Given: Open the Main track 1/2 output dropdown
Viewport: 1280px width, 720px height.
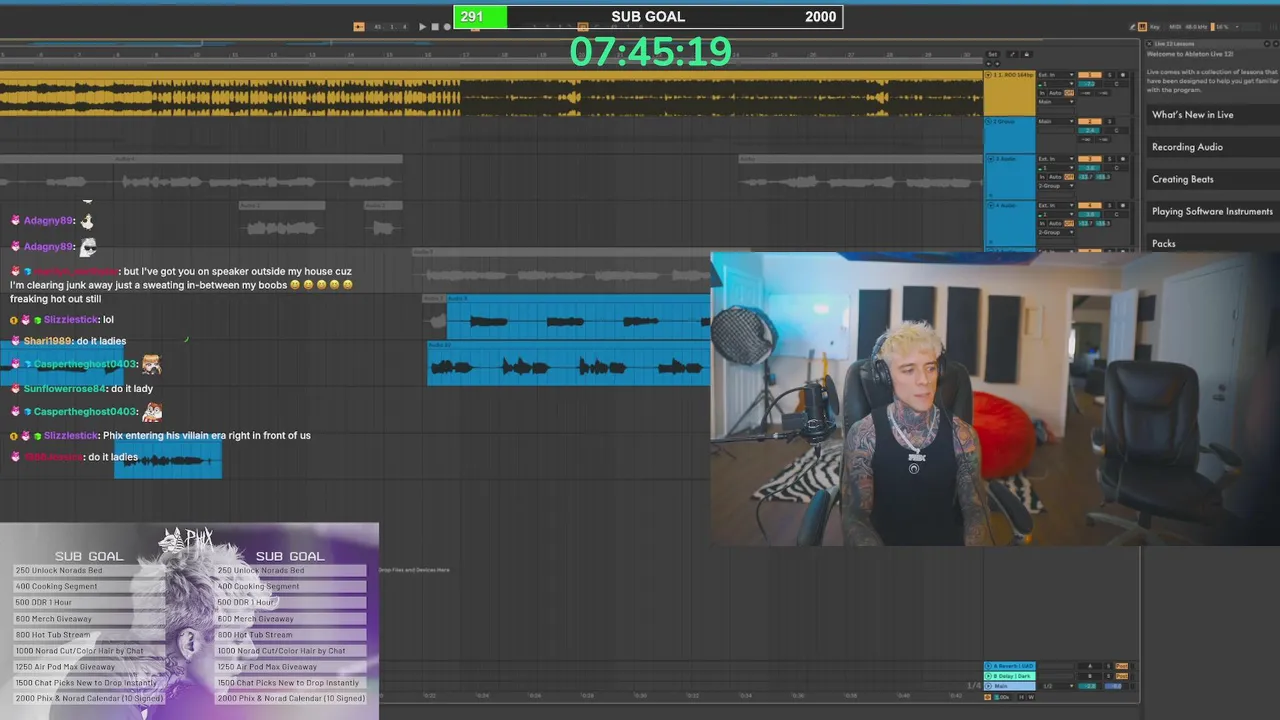Looking at the screenshot, I should click(1057, 686).
